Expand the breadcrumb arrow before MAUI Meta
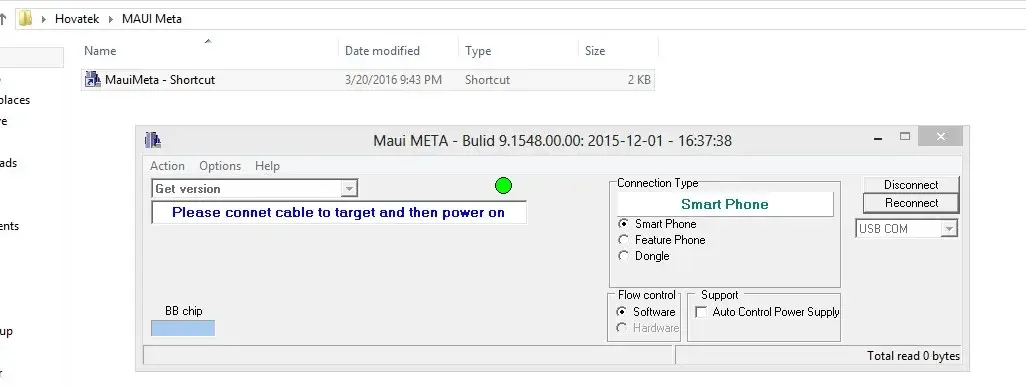 [111, 19]
